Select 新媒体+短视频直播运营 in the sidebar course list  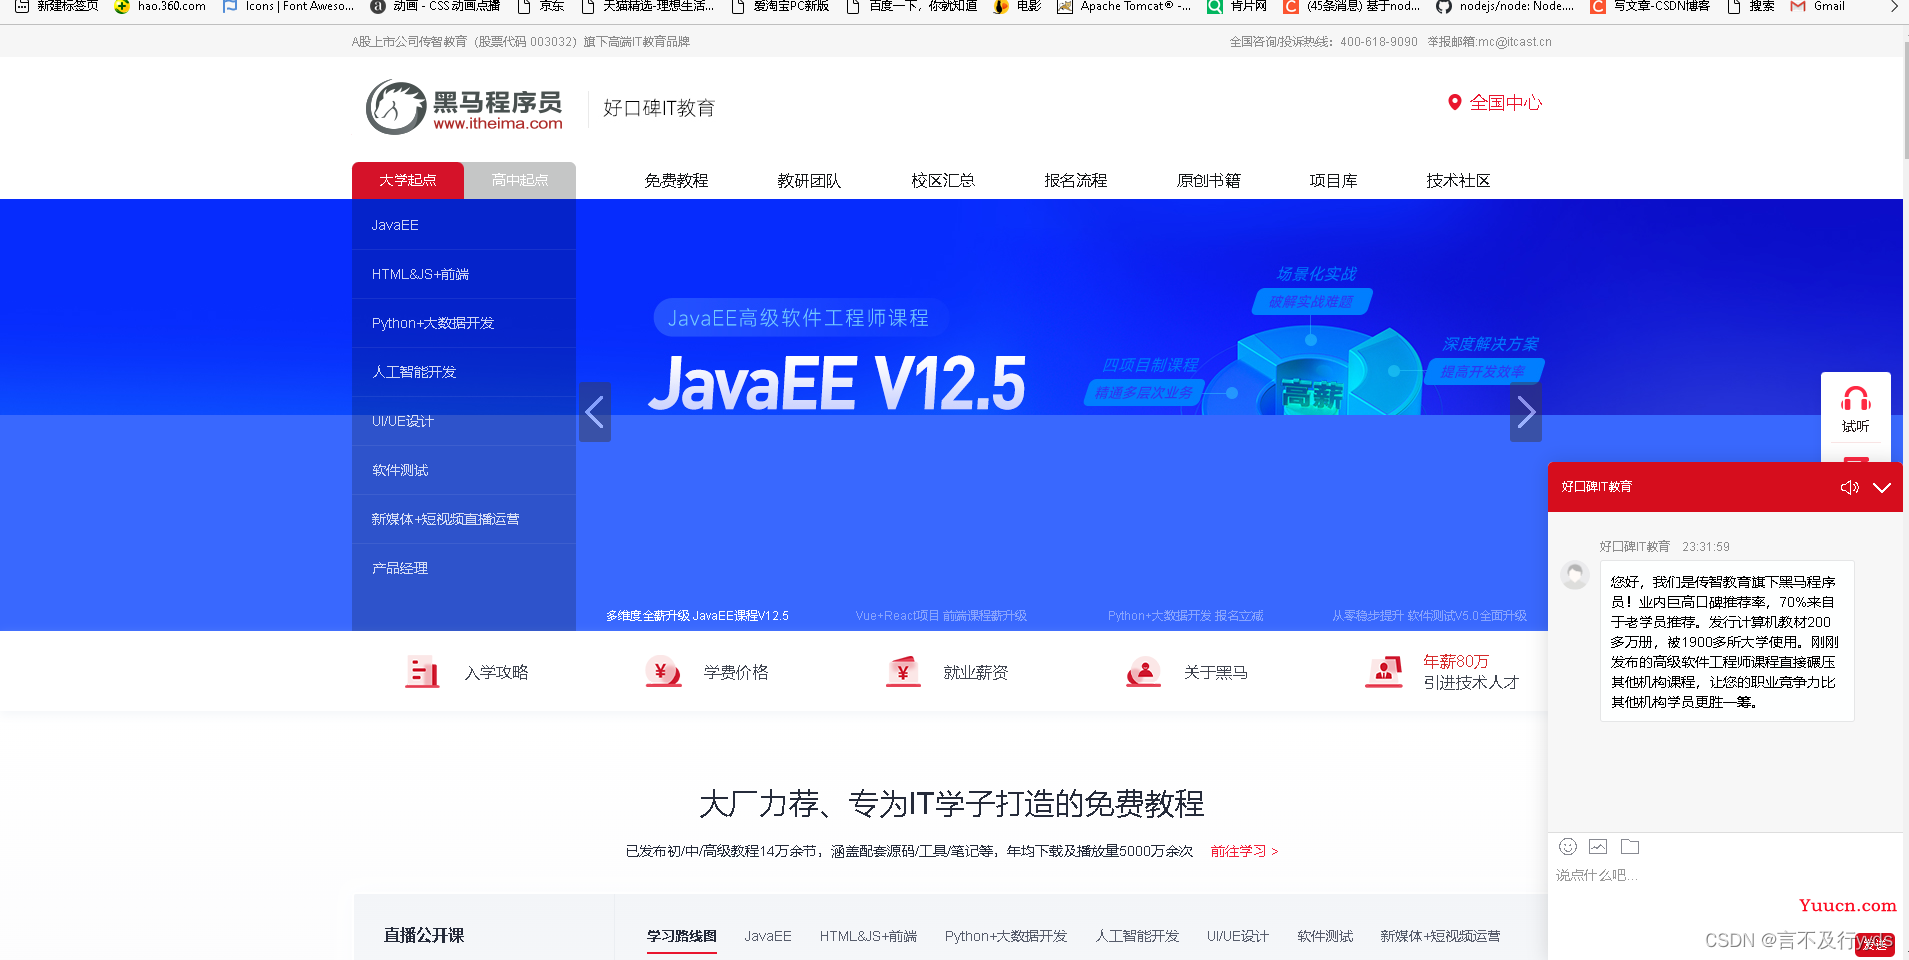coord(464,519)
